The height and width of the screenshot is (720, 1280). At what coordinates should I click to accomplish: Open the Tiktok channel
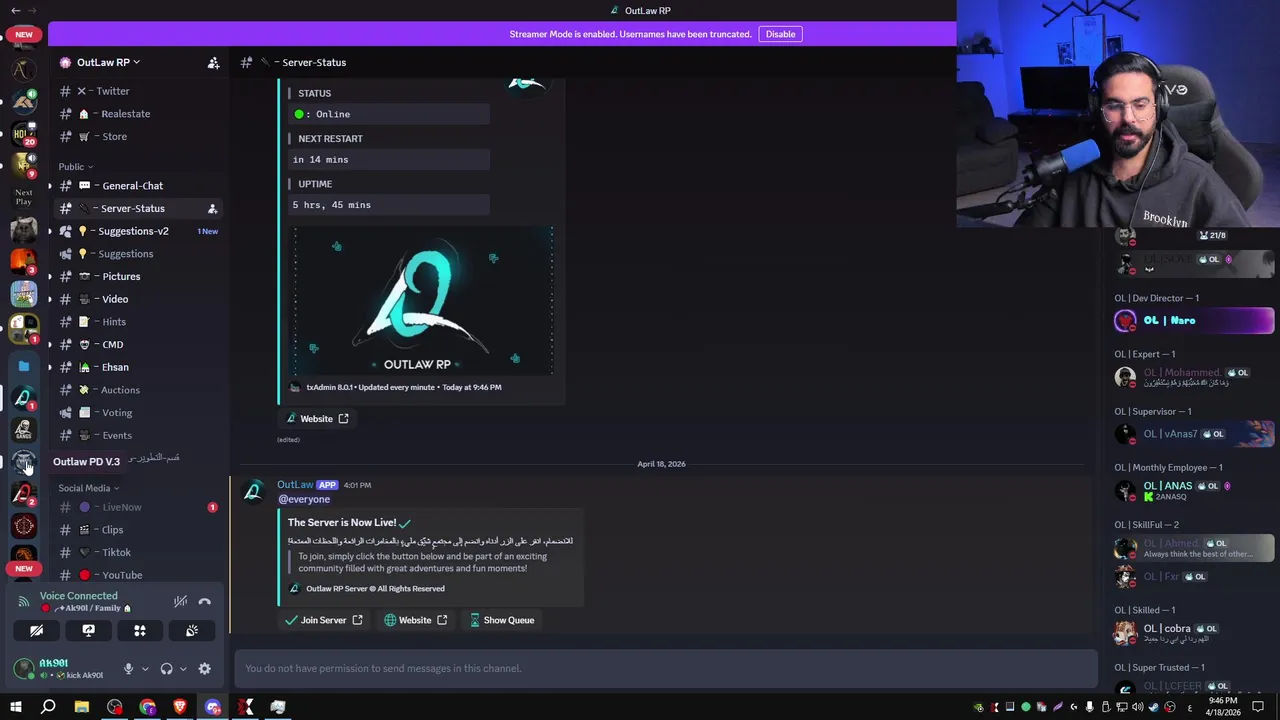(x=138, y=552)
